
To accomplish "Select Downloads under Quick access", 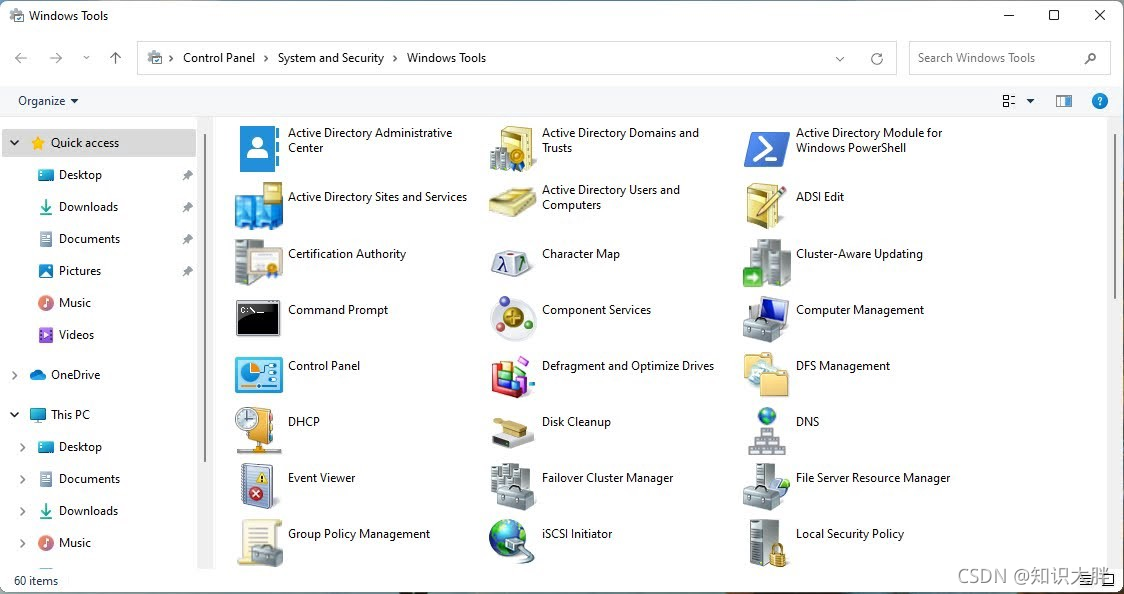I will pyautogui.click(x=88, y=207).
